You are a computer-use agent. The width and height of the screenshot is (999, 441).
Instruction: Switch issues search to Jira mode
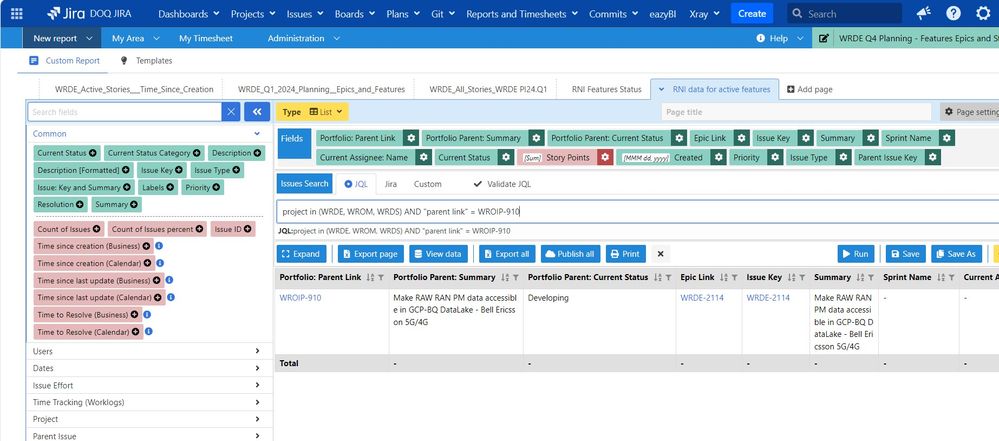click(391, 184)
